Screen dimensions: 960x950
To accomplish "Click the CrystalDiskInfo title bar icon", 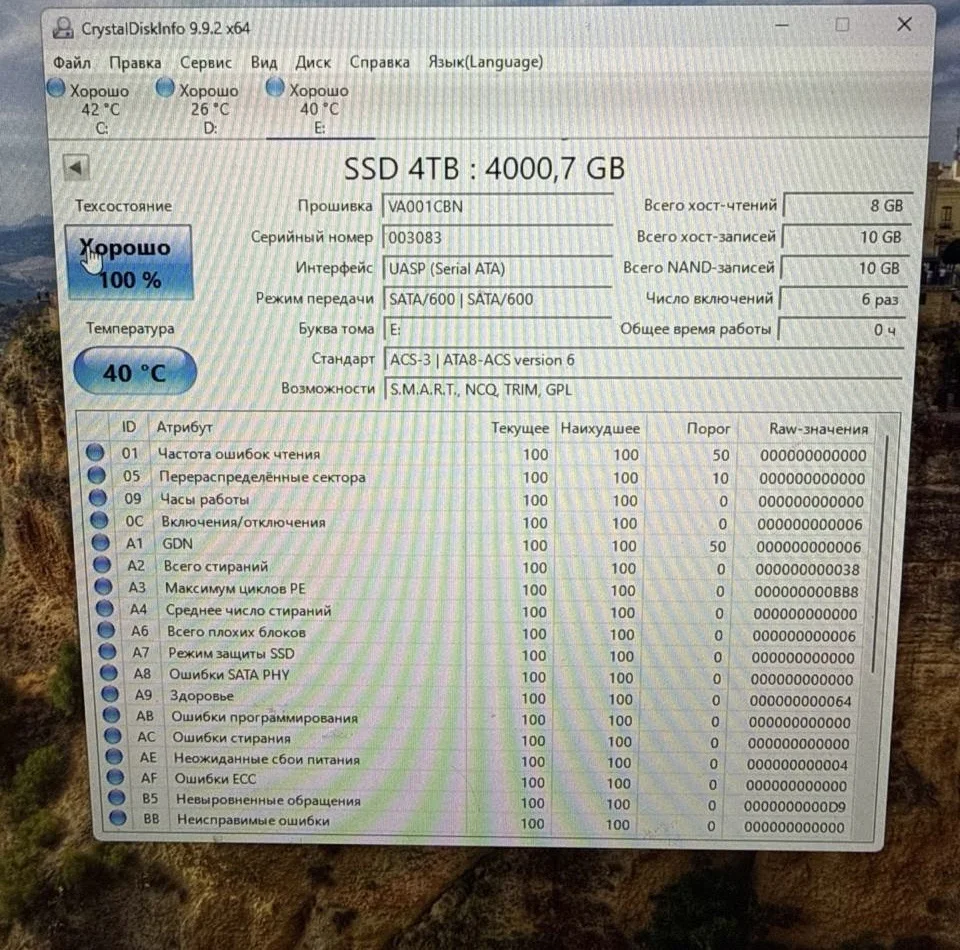I will [x=62, y=28].
